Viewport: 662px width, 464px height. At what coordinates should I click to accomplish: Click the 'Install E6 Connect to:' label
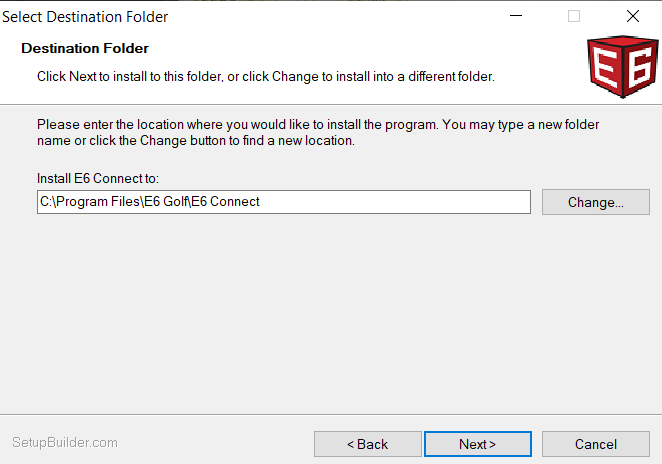click(98, 179)
